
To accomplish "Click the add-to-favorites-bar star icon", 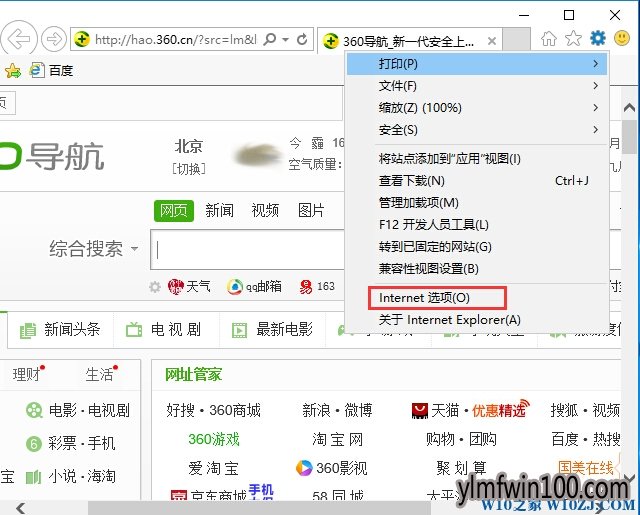I will pyautogui.click(x=13, y=71).
